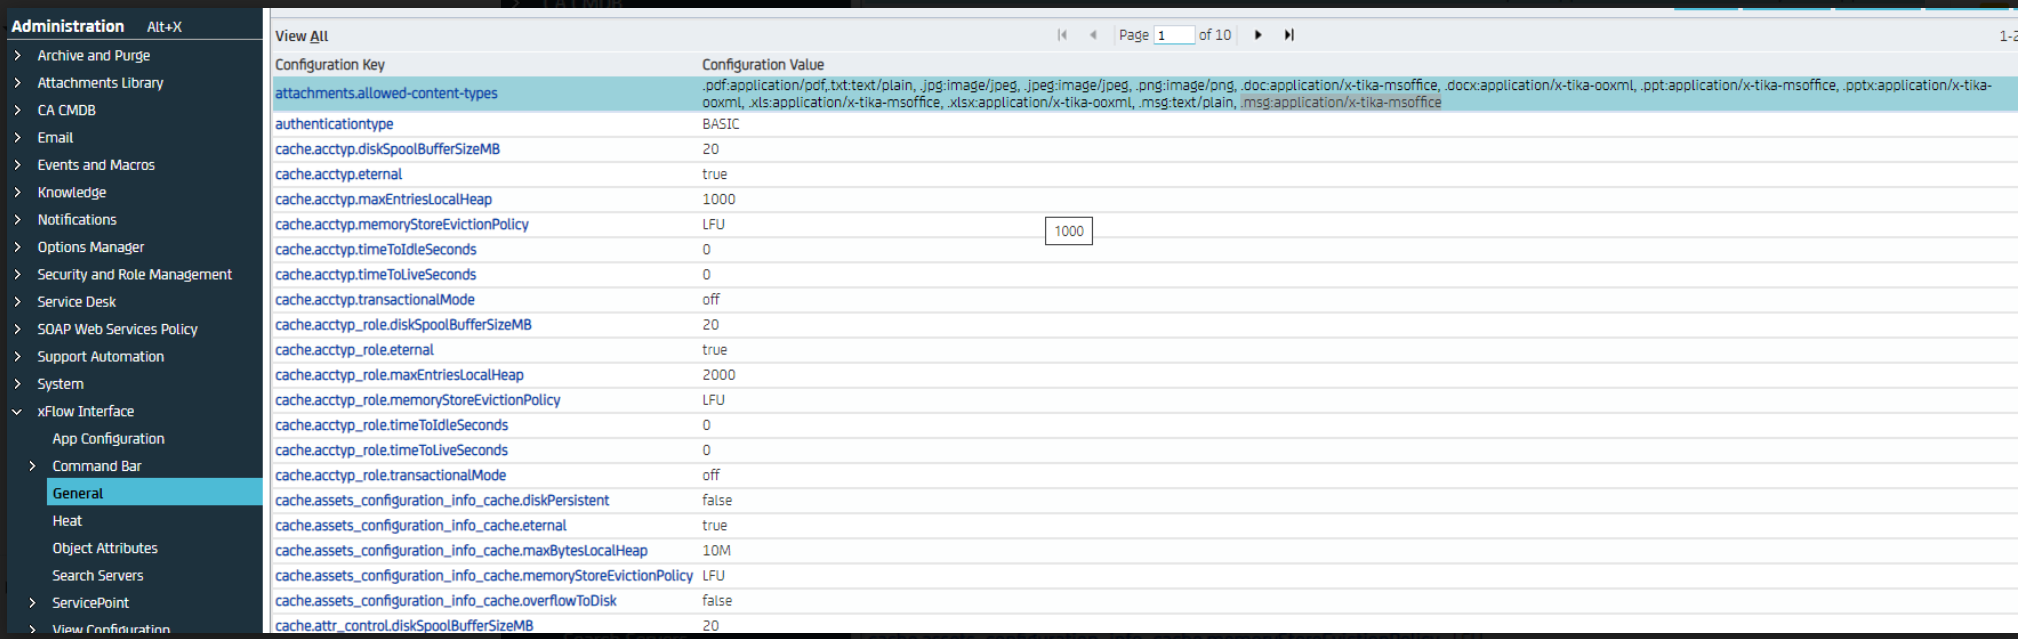Open cache.assets_configuration_info_cache.diskPersistent key
This screenshot has height=639, width=2018.
pyautogui.click(x=442, y=500)
